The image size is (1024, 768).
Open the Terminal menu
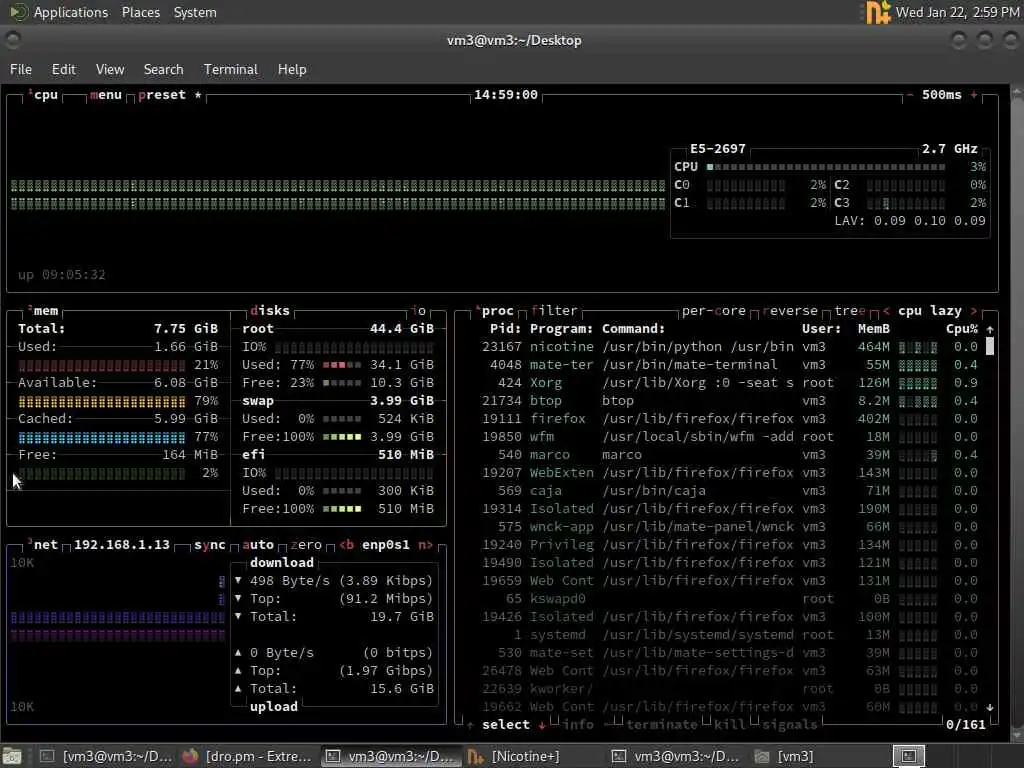[x=231, y=69]
